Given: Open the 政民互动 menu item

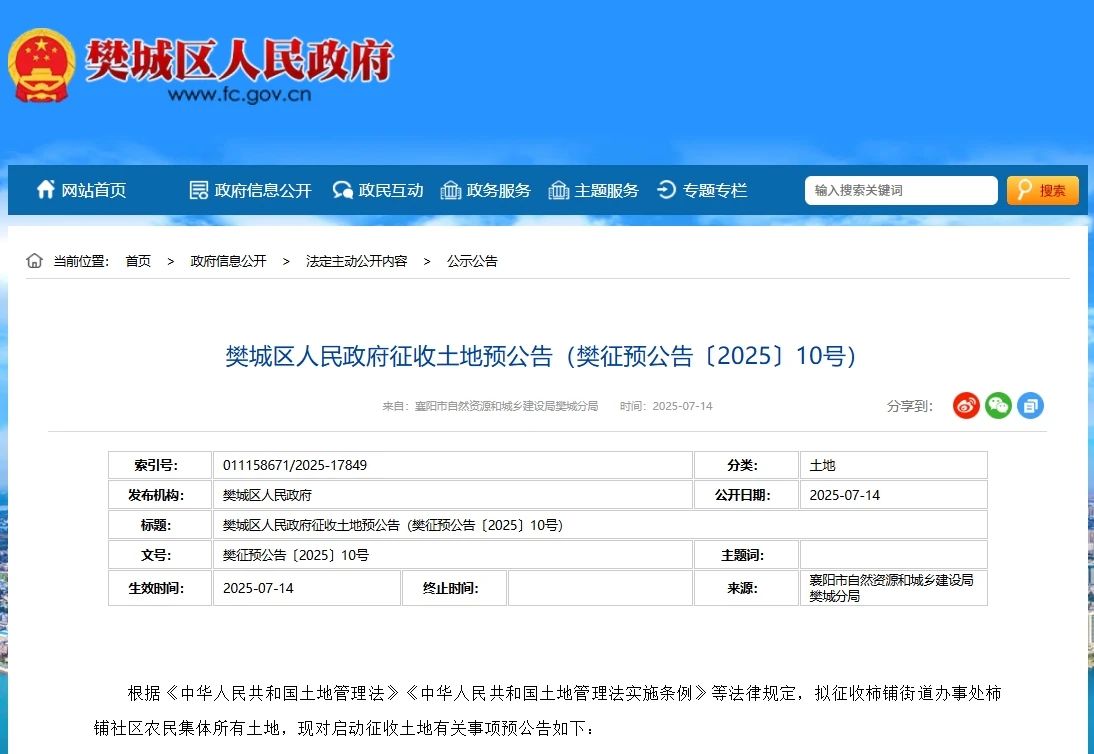Looking at the screenshot, I should point(391,190).
